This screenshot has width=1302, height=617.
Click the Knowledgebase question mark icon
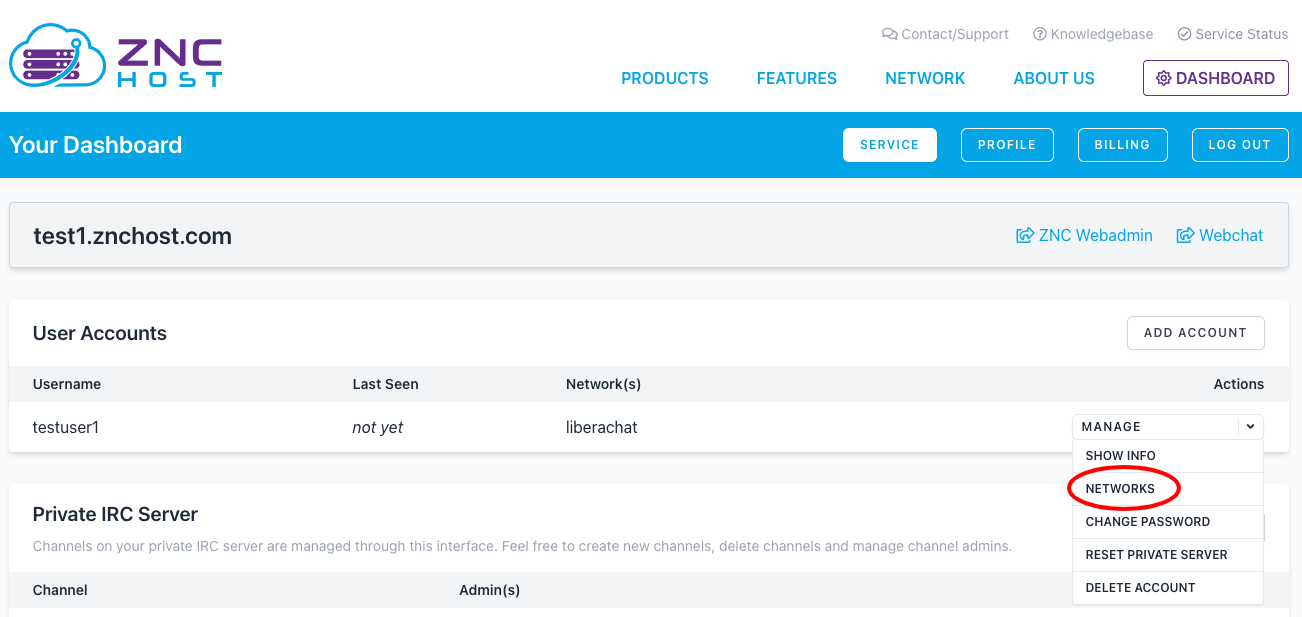(x=1039, y=34)
